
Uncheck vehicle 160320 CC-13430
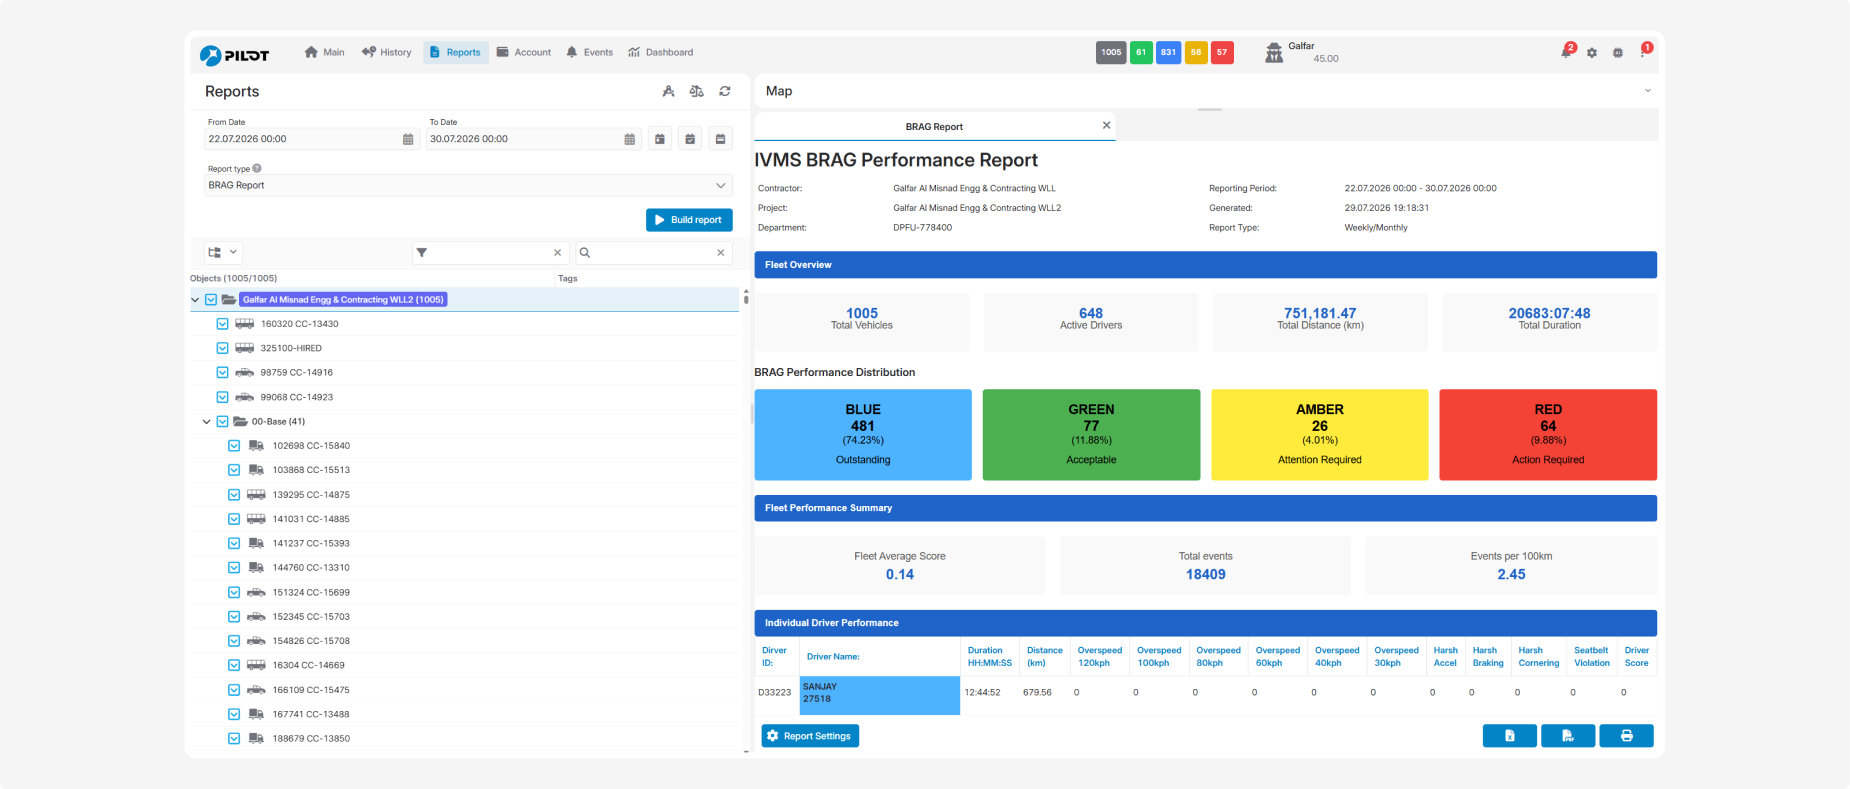click(223, 324)
